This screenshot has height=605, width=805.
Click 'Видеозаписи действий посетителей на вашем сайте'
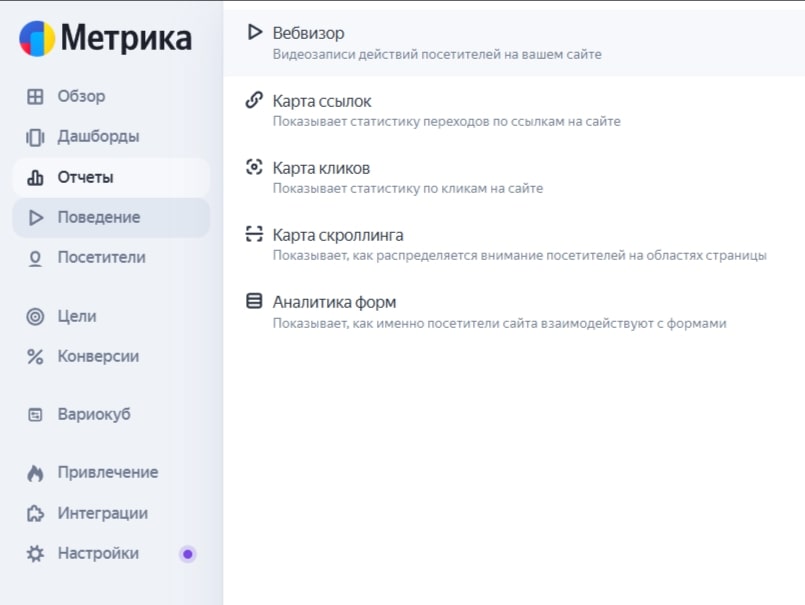pyautogui.click(x=437, y=54)
